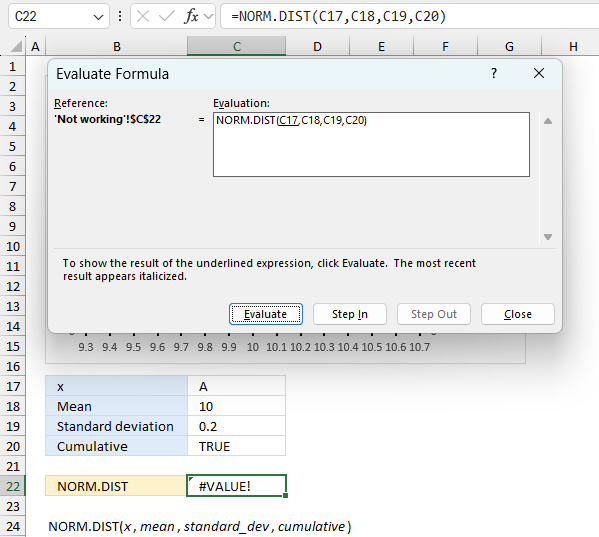This screenshot has height=537, width=599.
Task: Click chart axis label 9.3
Action: (86, 347)
